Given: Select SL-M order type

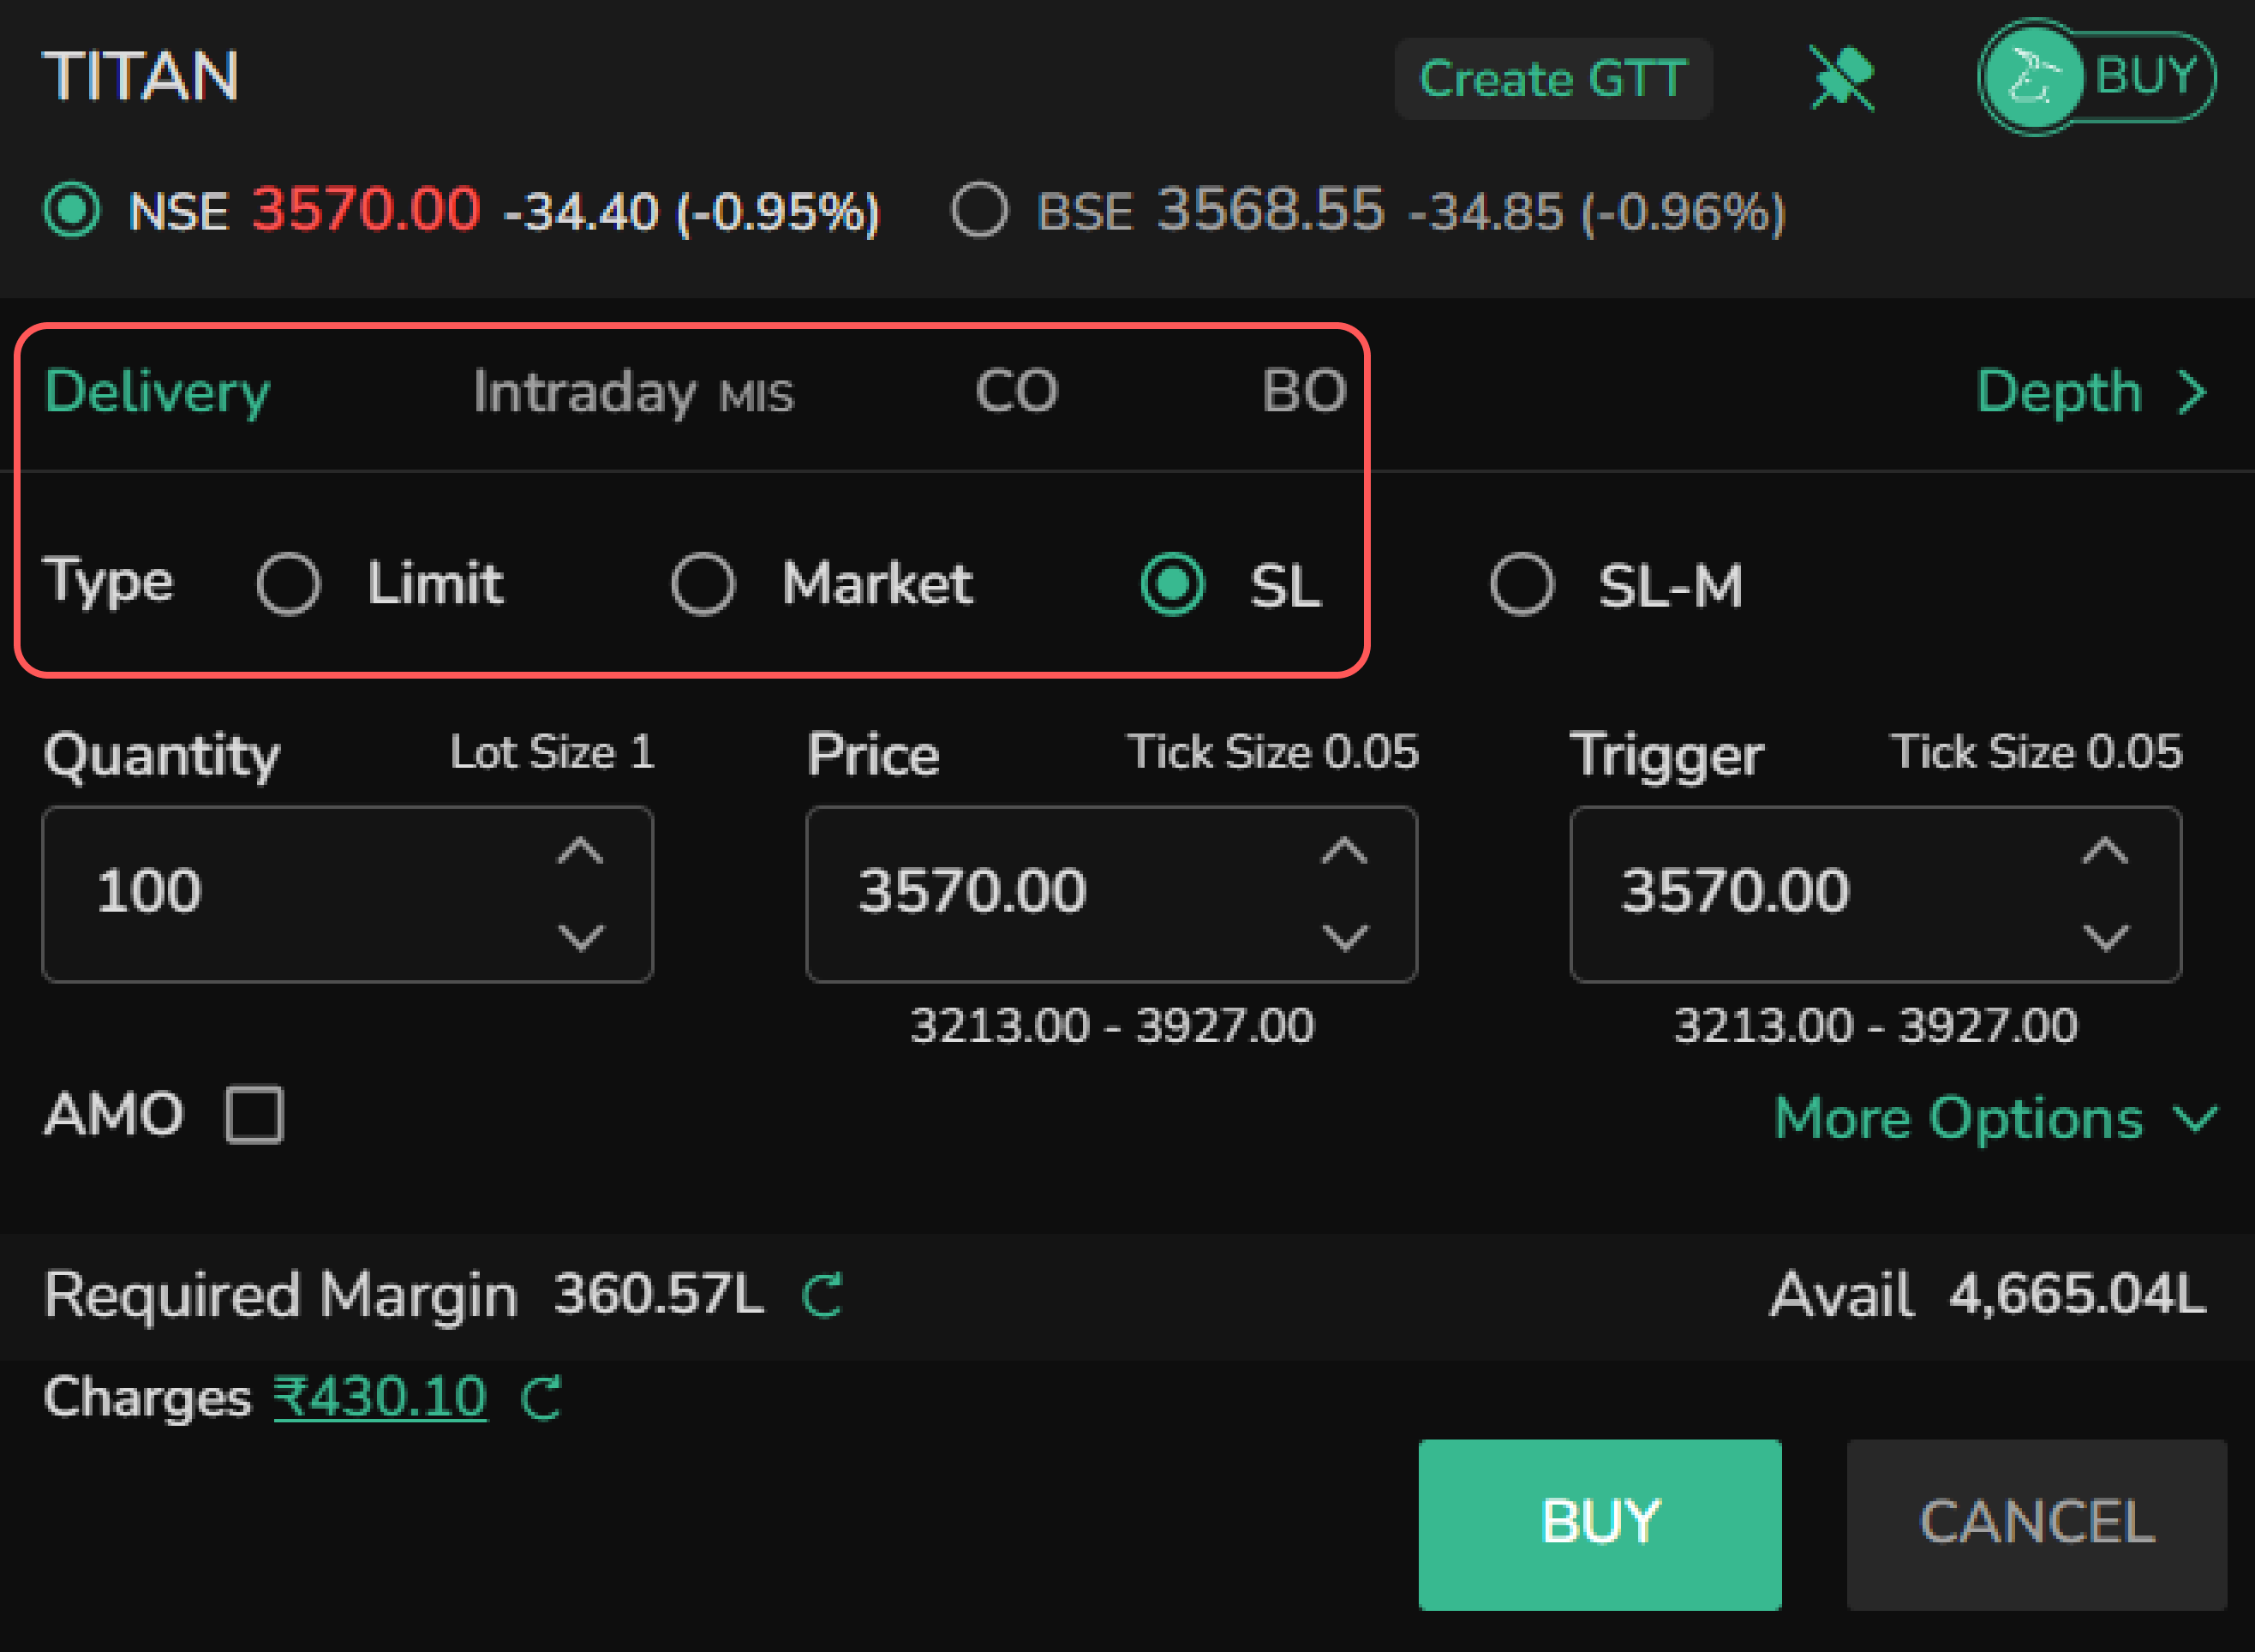Looking at the screenshot, I should coord(1522,584).
